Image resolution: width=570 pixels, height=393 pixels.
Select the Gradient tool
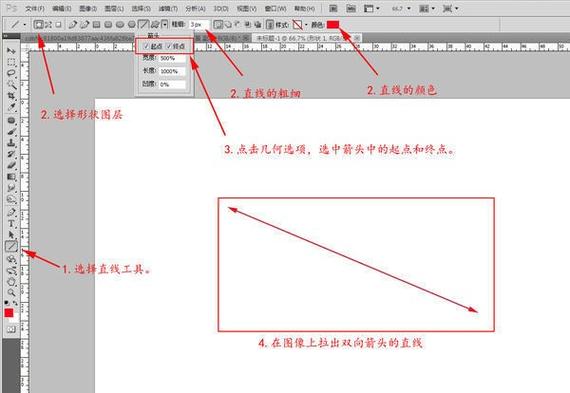tap(11, 177)
